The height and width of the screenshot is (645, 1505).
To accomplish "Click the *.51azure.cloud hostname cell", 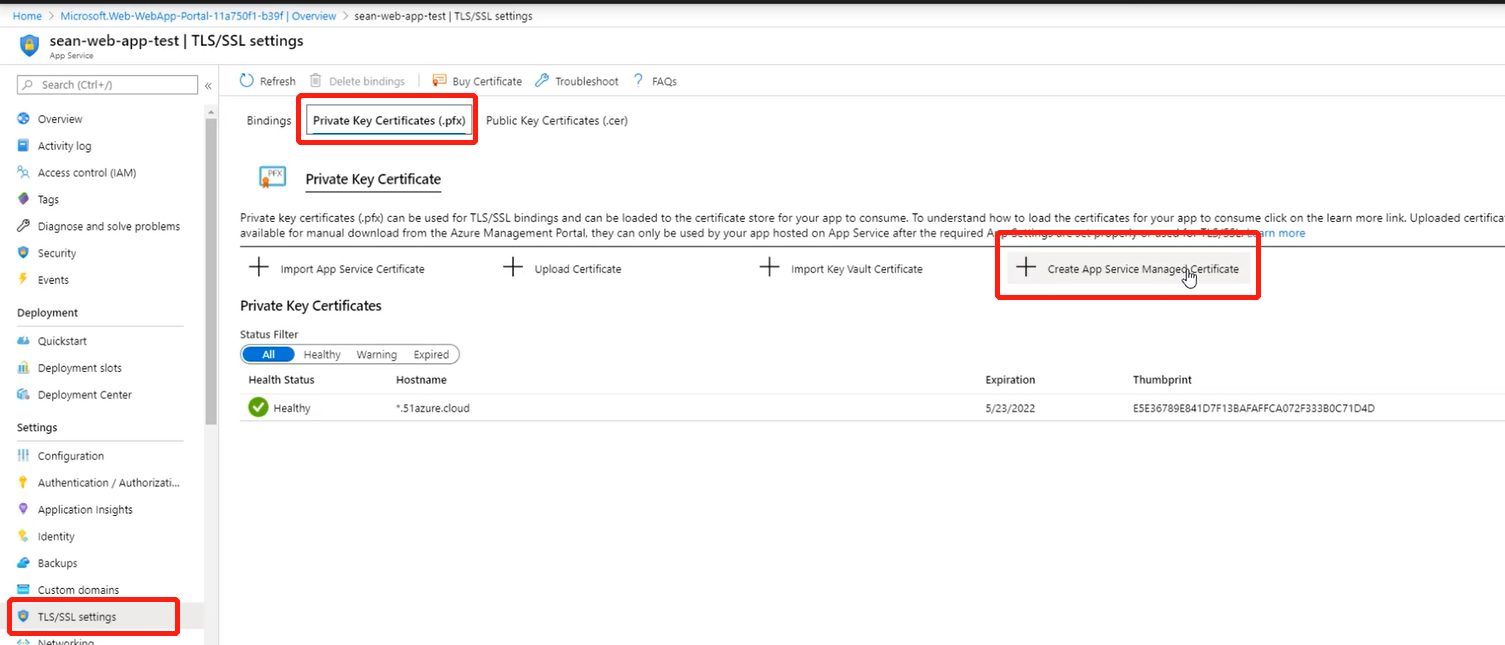I will pyautogui.click(x=433, y=408).
